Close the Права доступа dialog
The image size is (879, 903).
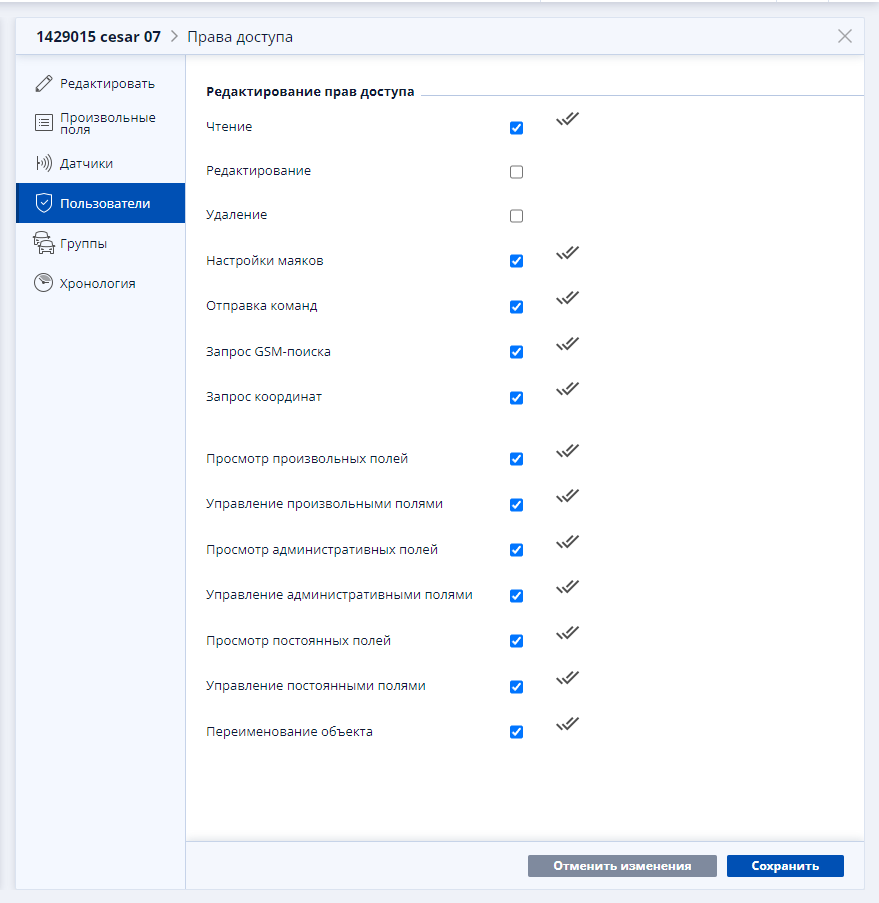click(844, 36)
